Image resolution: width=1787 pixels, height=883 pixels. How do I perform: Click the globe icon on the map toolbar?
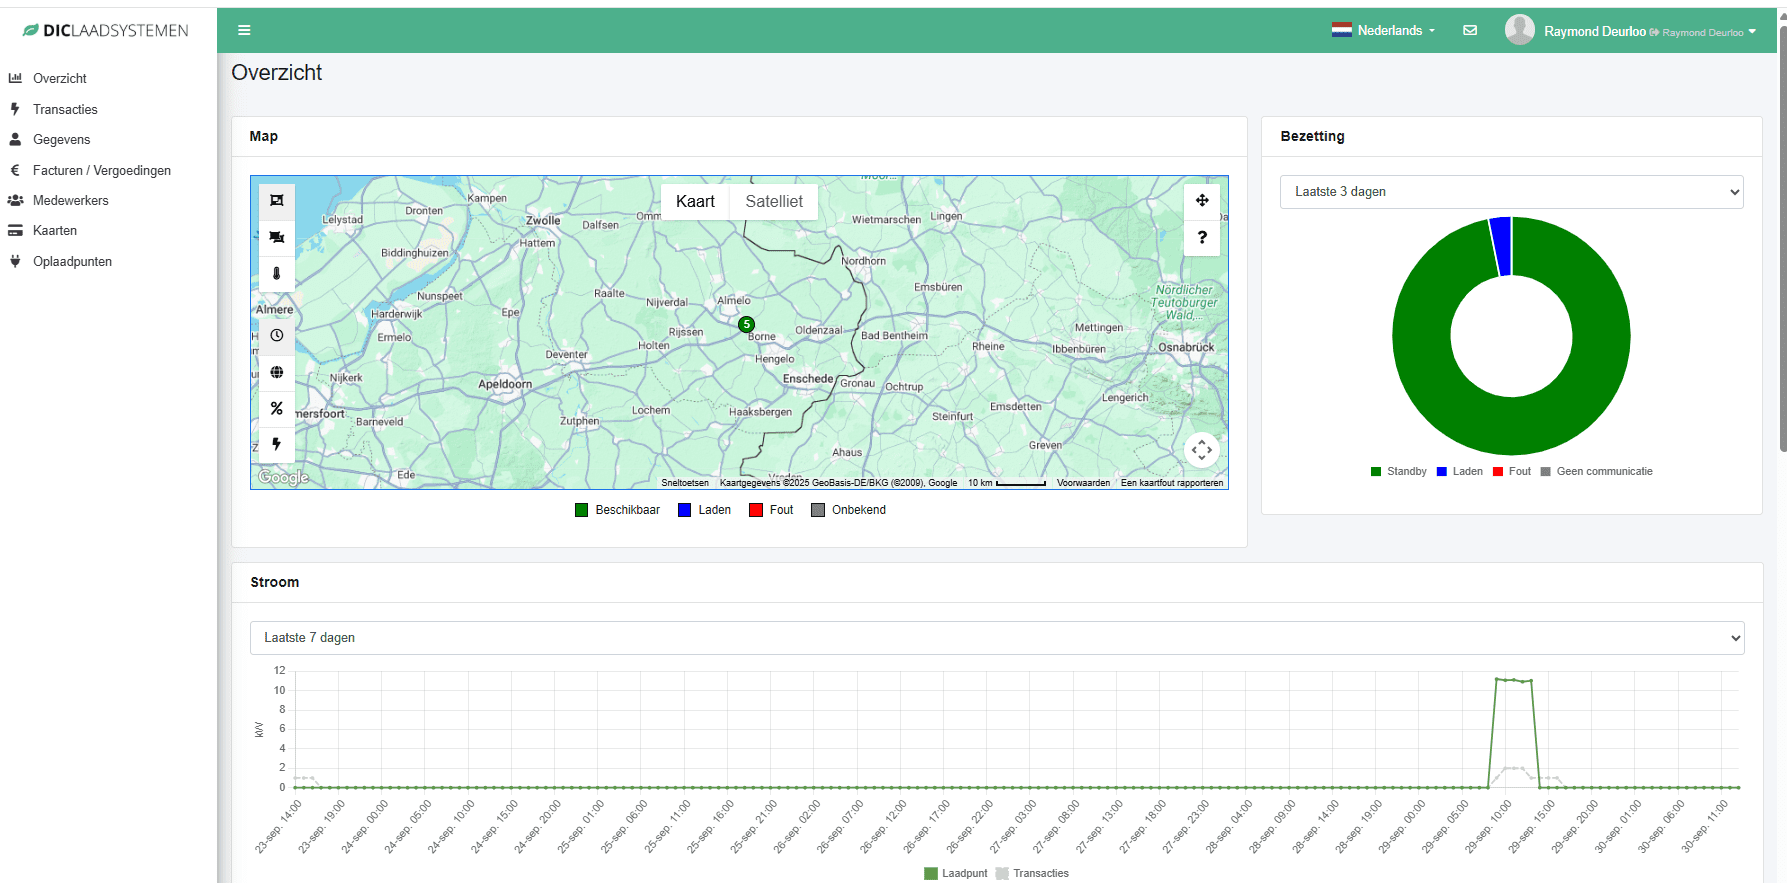(x=277, y=372)
